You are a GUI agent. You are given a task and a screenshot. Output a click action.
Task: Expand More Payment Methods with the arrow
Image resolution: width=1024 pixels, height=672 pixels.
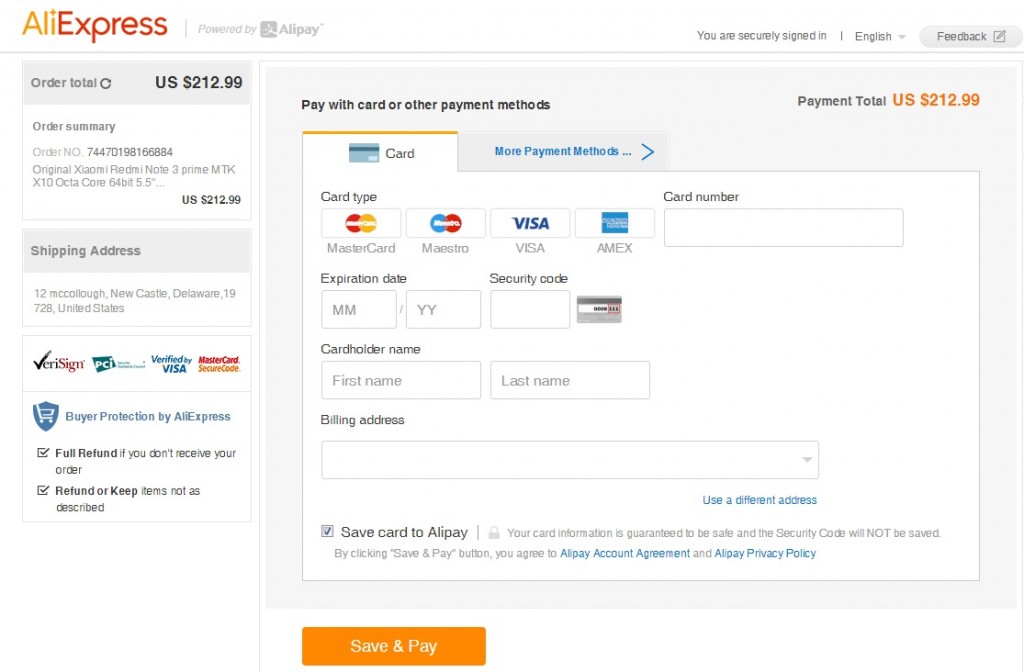648,152
